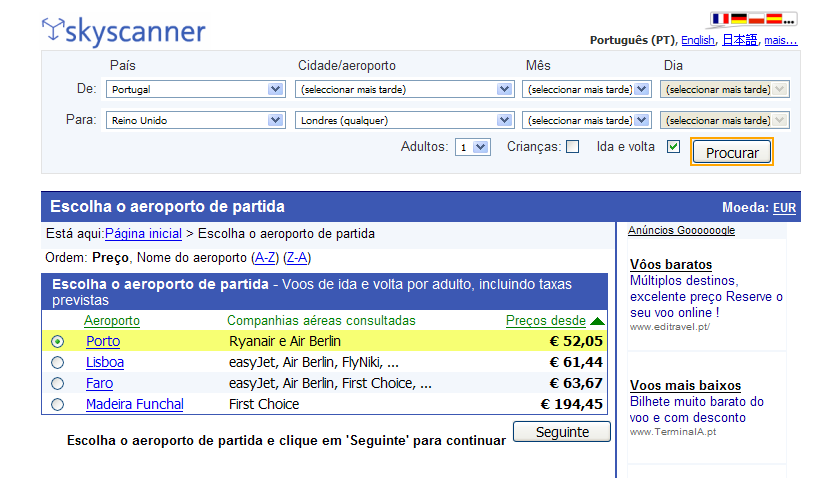Screen dimensions: 822x500
Task: Click the www.TerminalA.pt ad URL
Action: (x=673, y=432)
